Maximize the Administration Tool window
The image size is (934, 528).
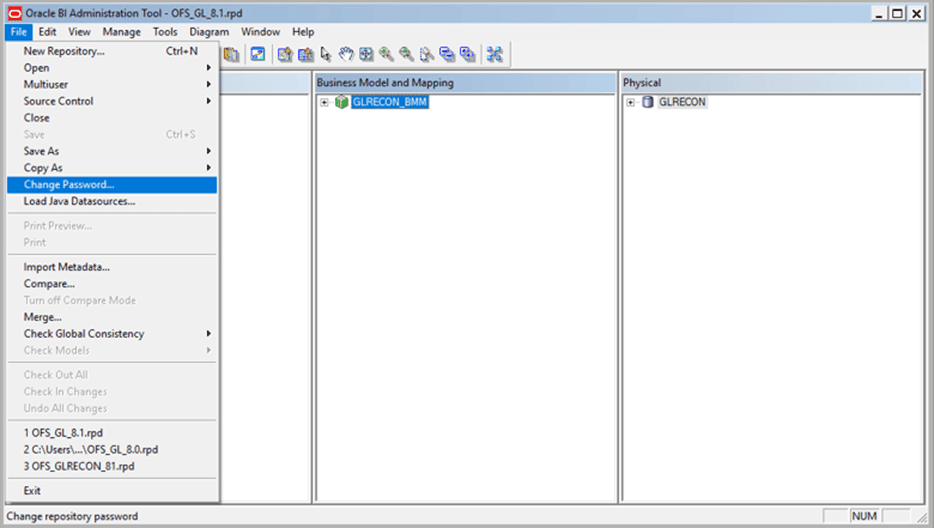tap(897, 13)
